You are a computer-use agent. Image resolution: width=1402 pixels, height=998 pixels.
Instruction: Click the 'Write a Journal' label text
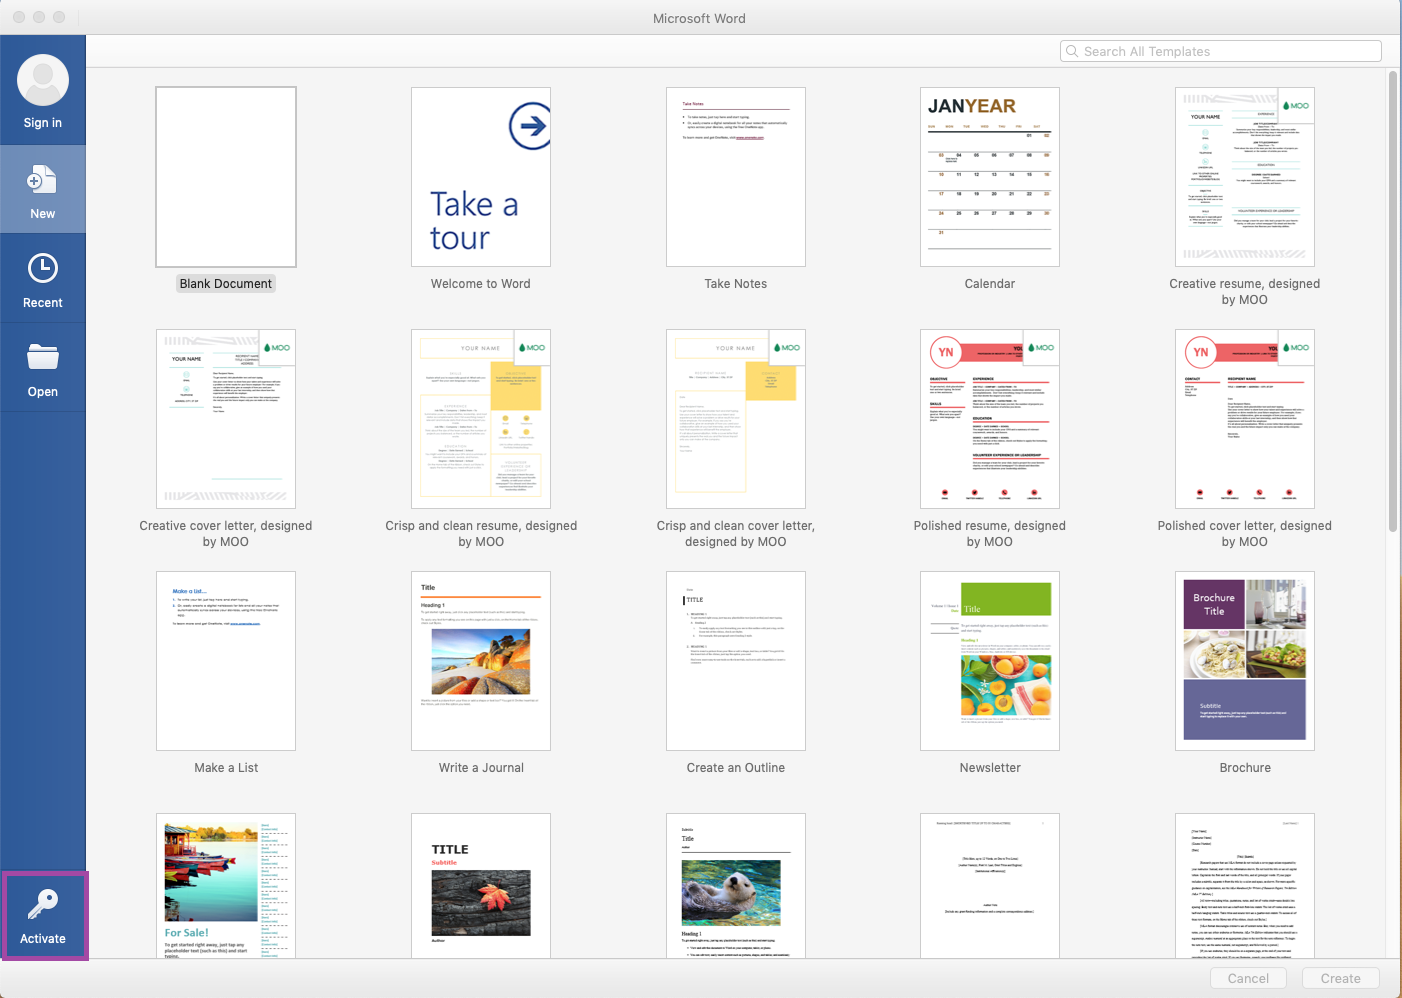tap(481, 768)
